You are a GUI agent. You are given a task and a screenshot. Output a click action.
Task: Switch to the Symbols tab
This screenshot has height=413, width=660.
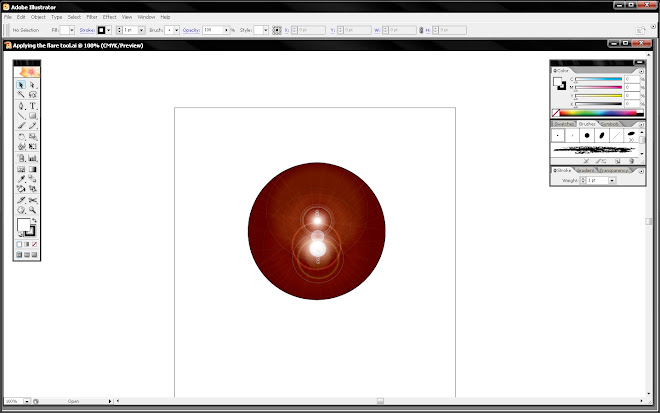point(610,124)
